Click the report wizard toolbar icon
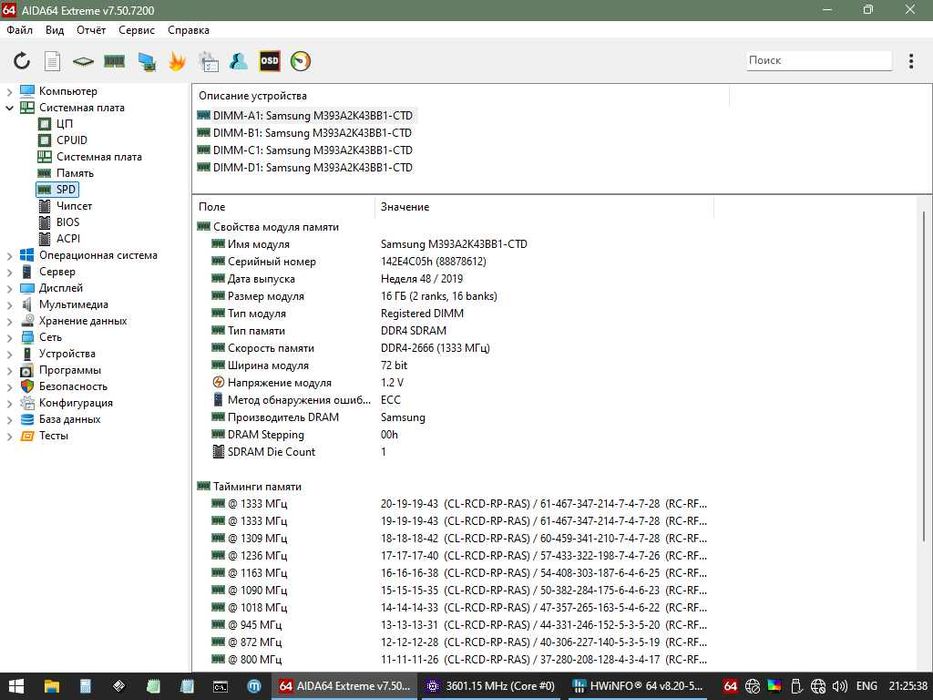Image resolution: width=933 pixels, height=700 pixels. tap(208, 61)
